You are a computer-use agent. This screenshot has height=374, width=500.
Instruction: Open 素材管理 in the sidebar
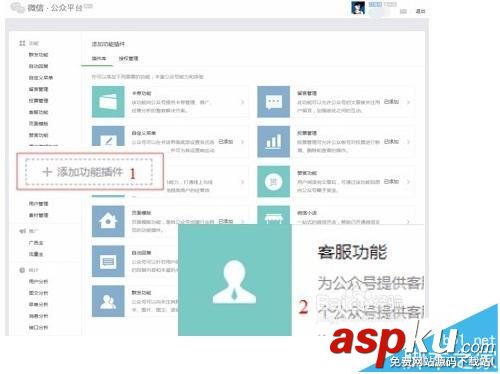(x=38, y=215)
